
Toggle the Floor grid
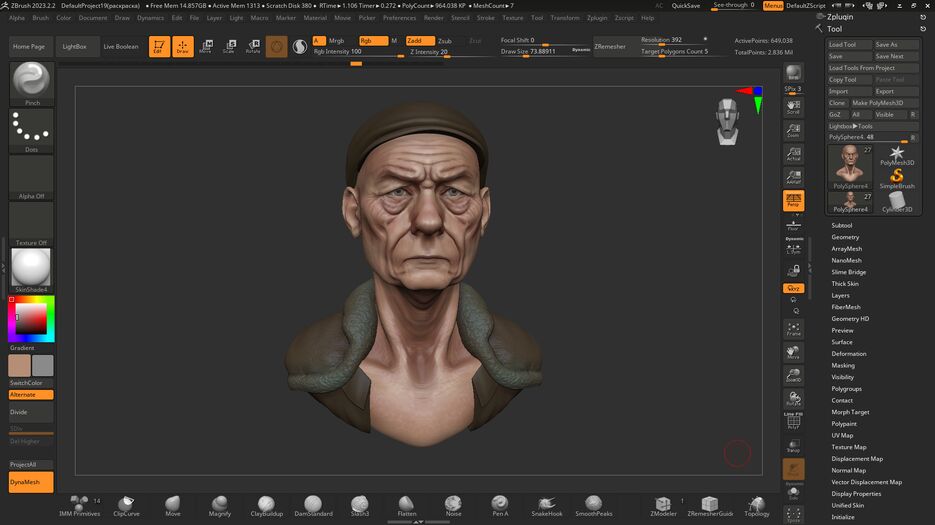click(x=793, y=225)
